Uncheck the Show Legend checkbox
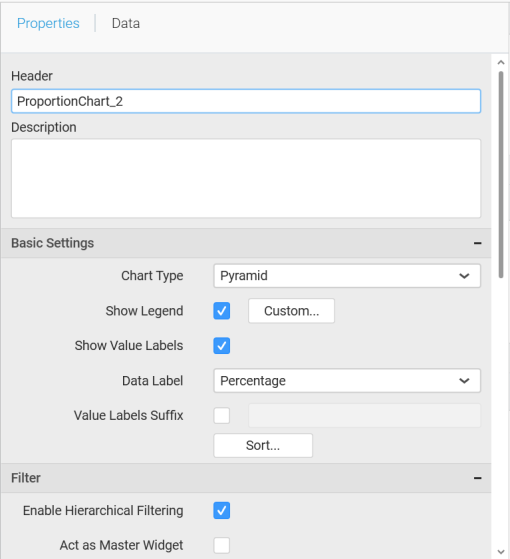Viewport: 510px width, 559px height. coord(222,311)
